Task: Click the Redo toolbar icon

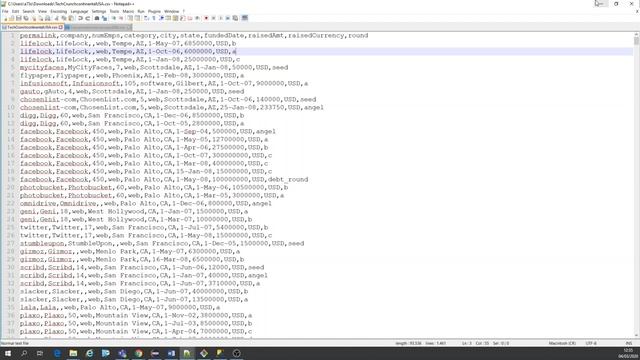Action: (87, 18)
